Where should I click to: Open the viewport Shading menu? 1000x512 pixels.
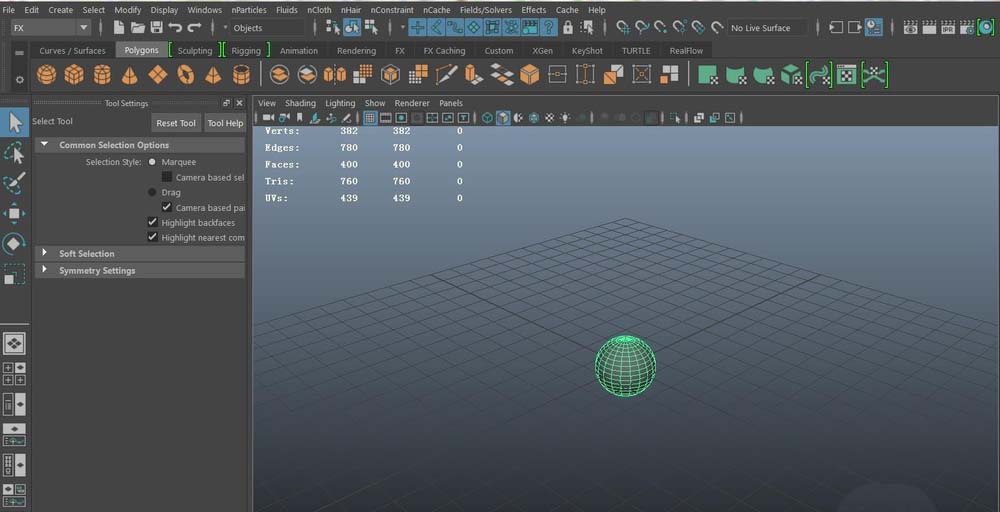[300, 103]
